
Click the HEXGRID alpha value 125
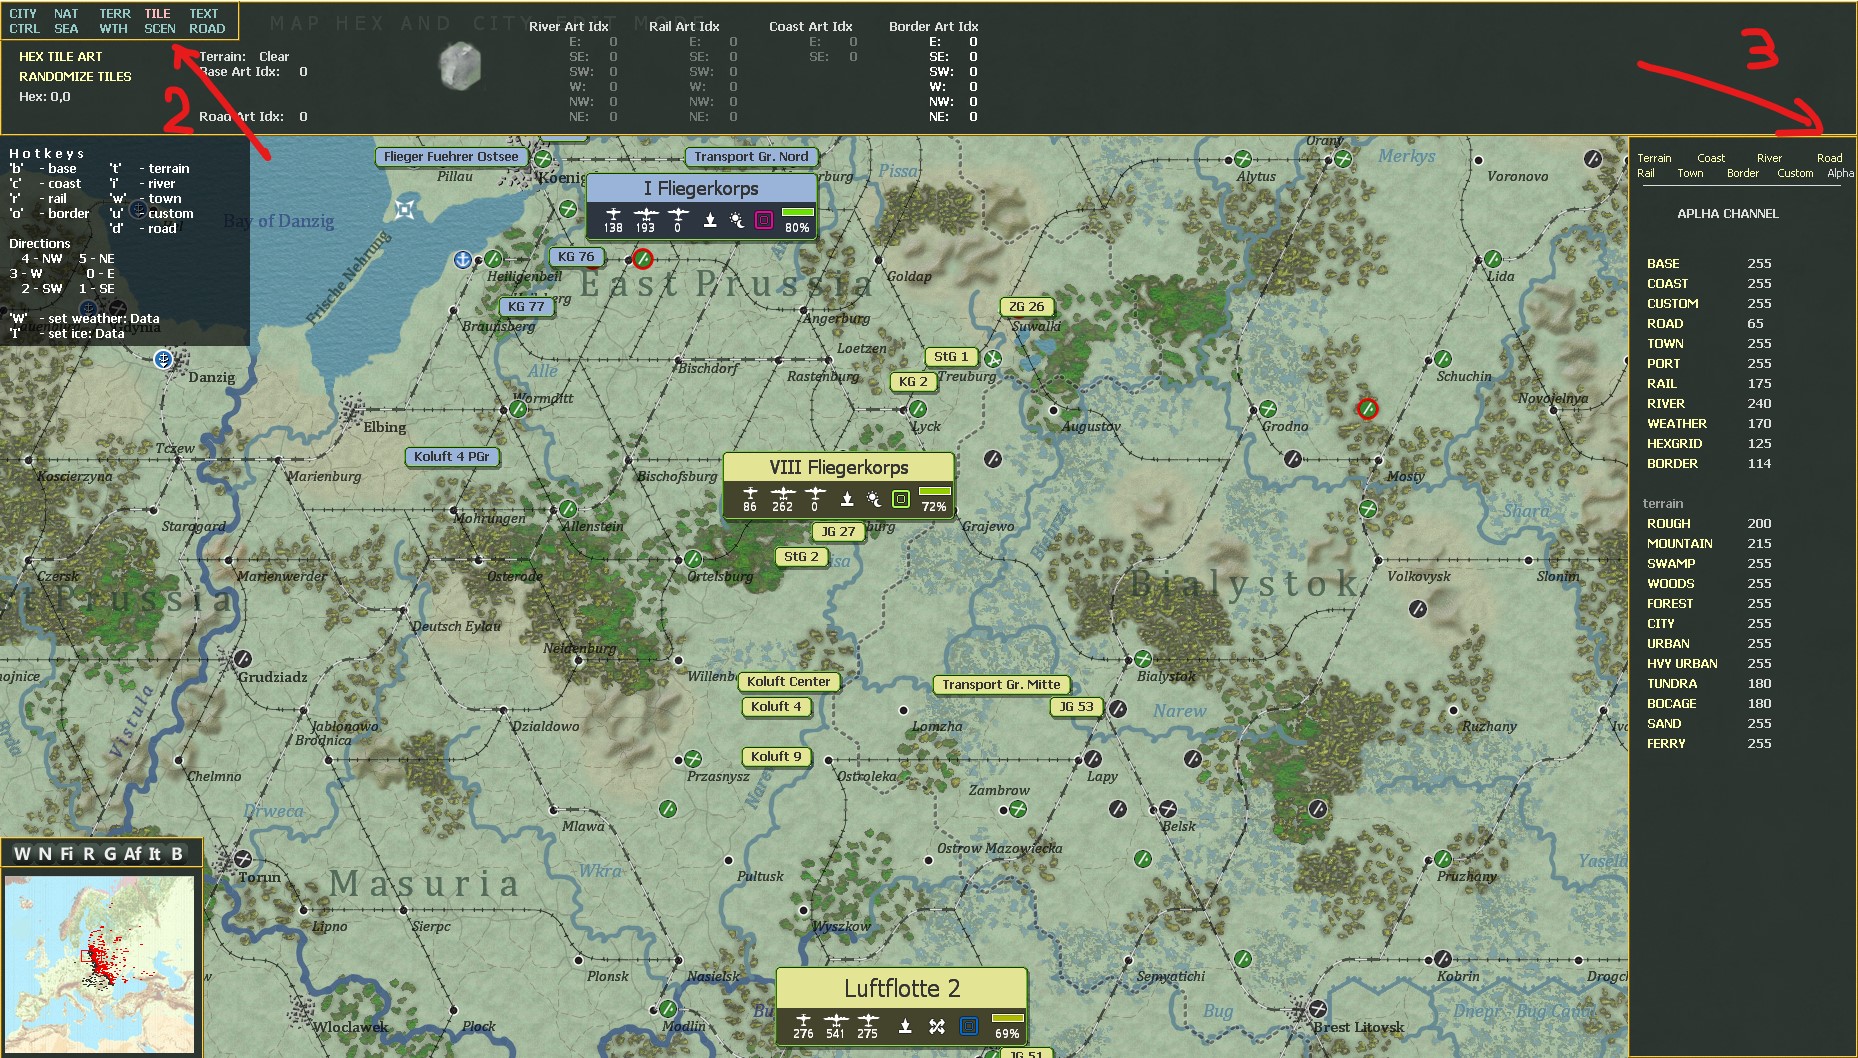pos(1759,444)
